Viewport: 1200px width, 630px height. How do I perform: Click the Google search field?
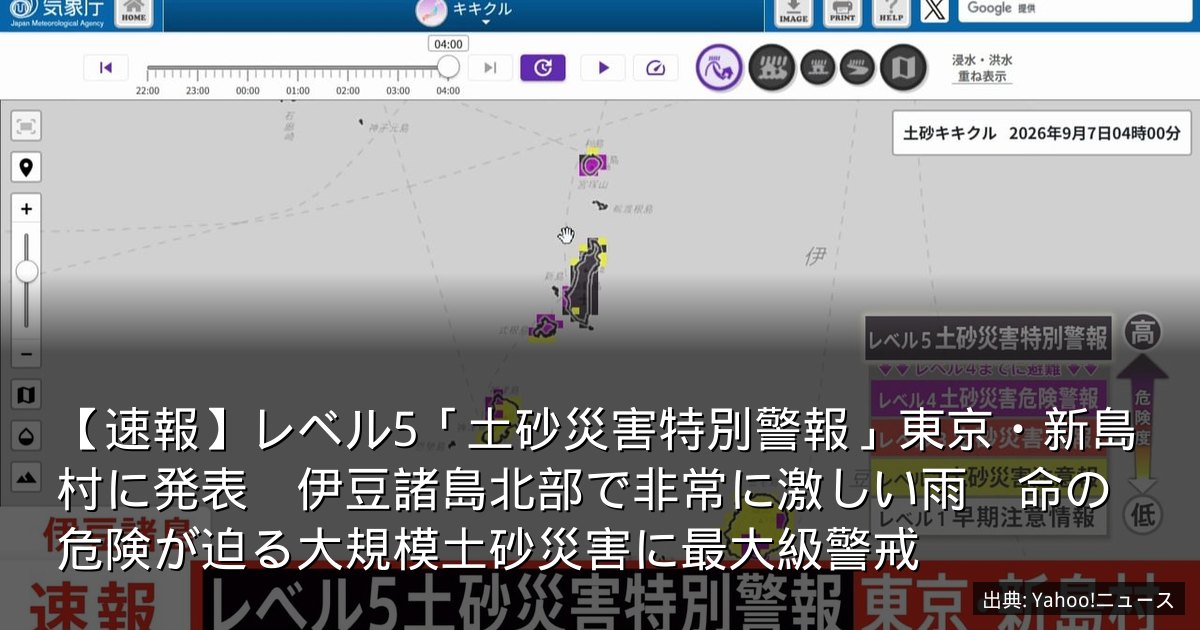(x=1074, y=9)
